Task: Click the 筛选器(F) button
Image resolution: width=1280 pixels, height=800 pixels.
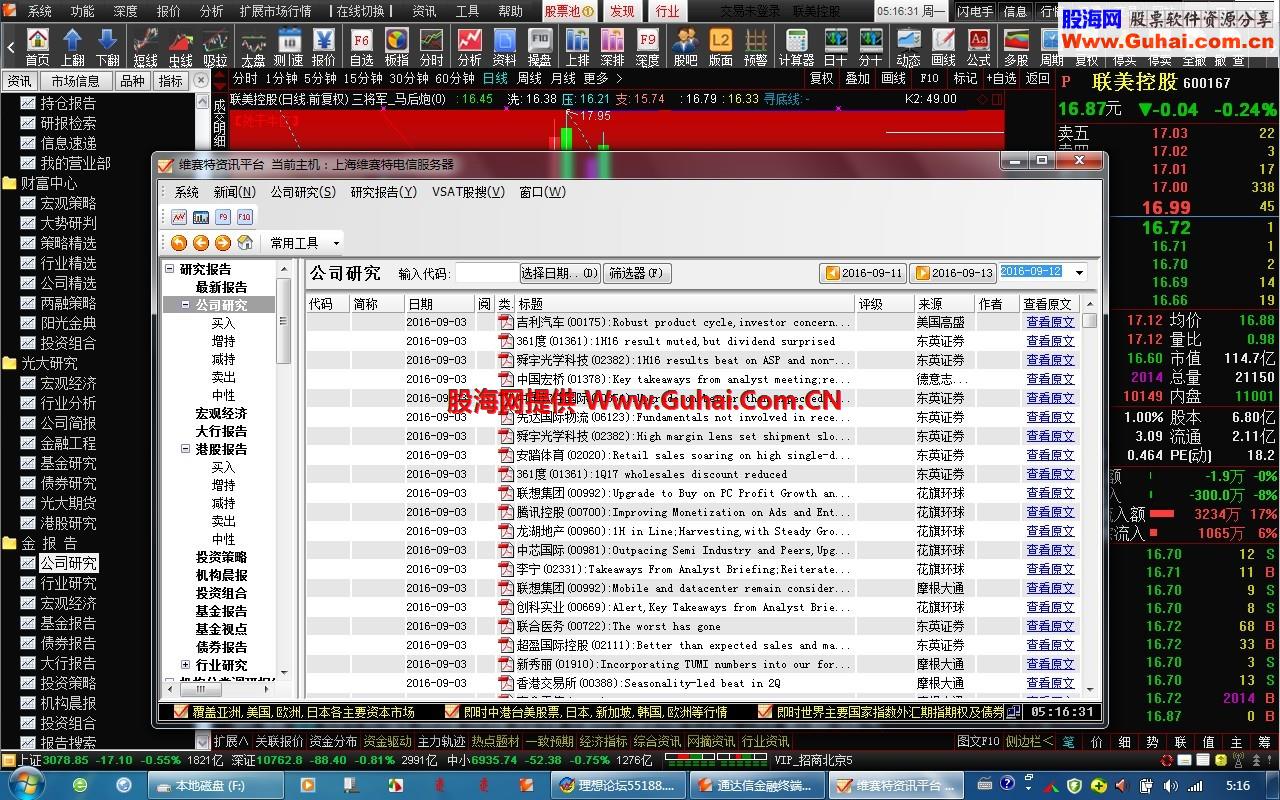Action: coord(637,273)
